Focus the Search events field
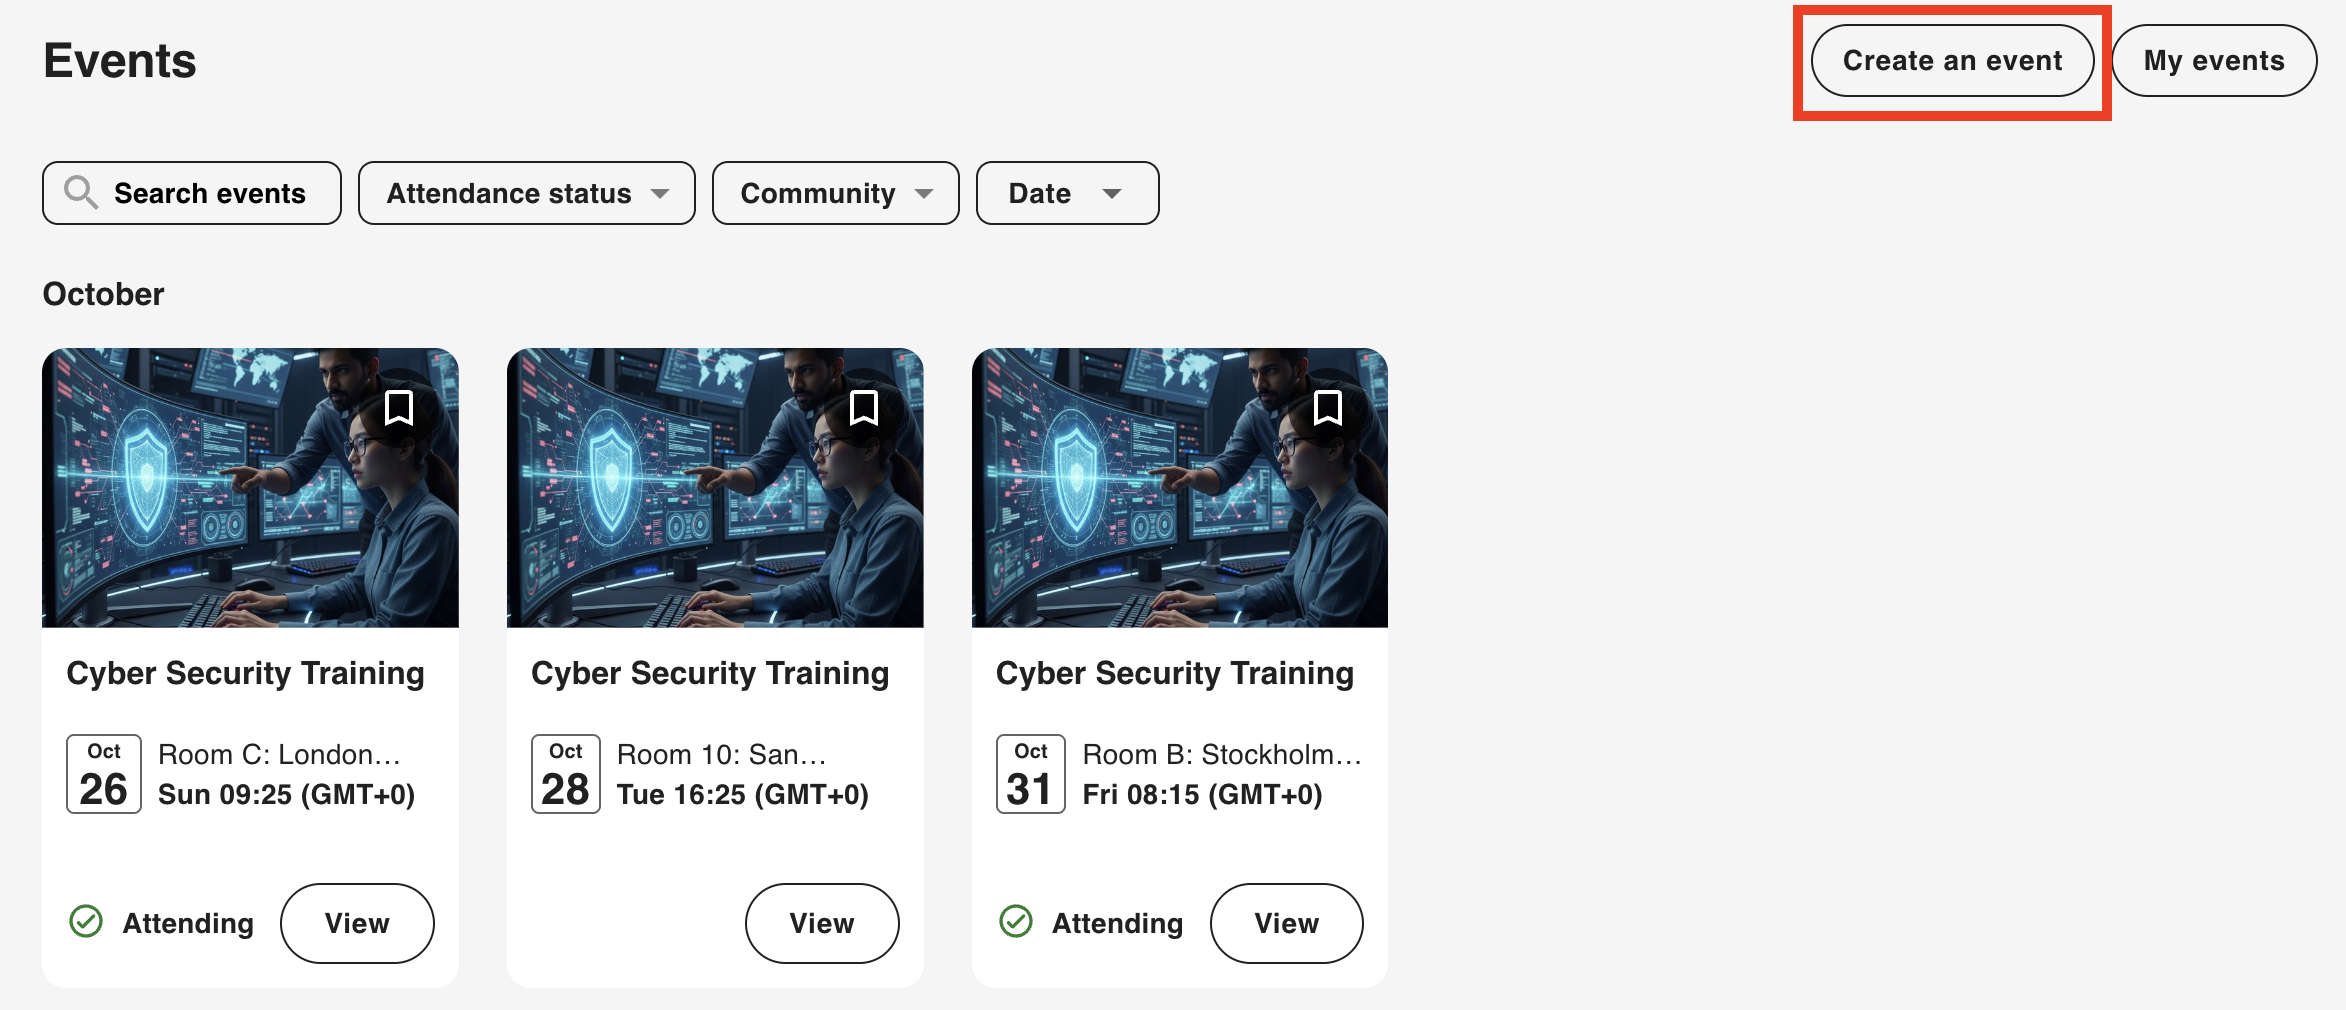 coord(209,193)
